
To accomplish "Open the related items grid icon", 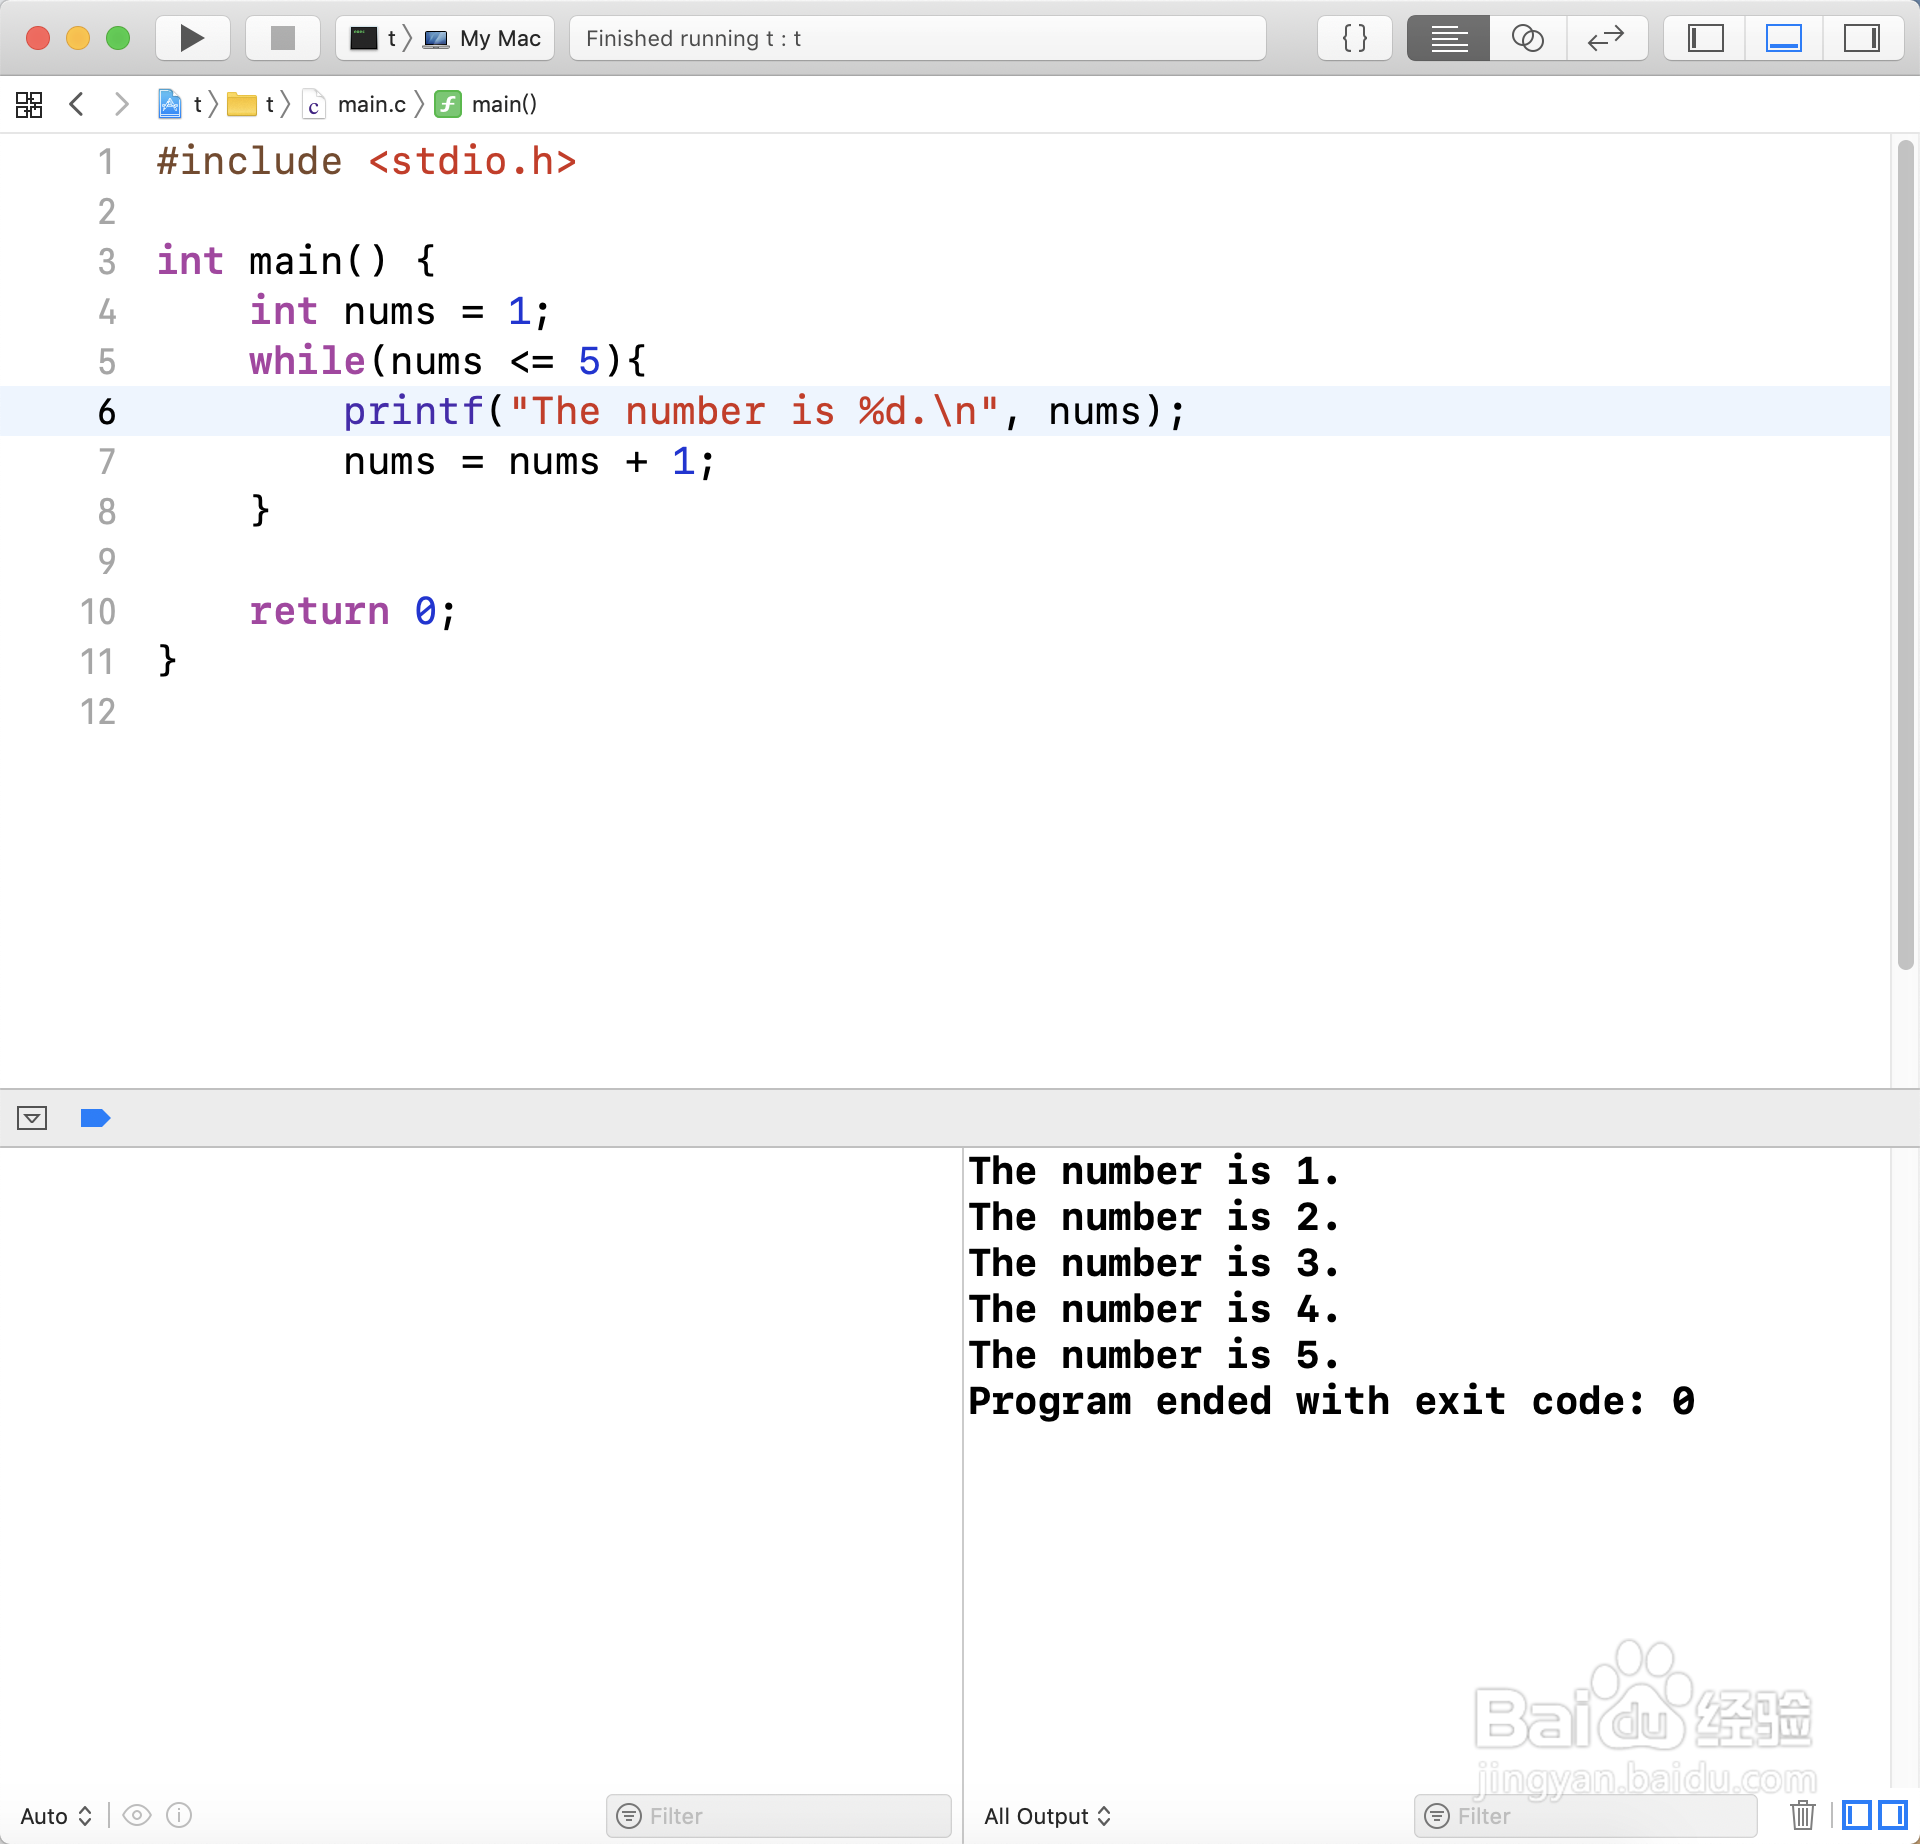I will point(29,104).
